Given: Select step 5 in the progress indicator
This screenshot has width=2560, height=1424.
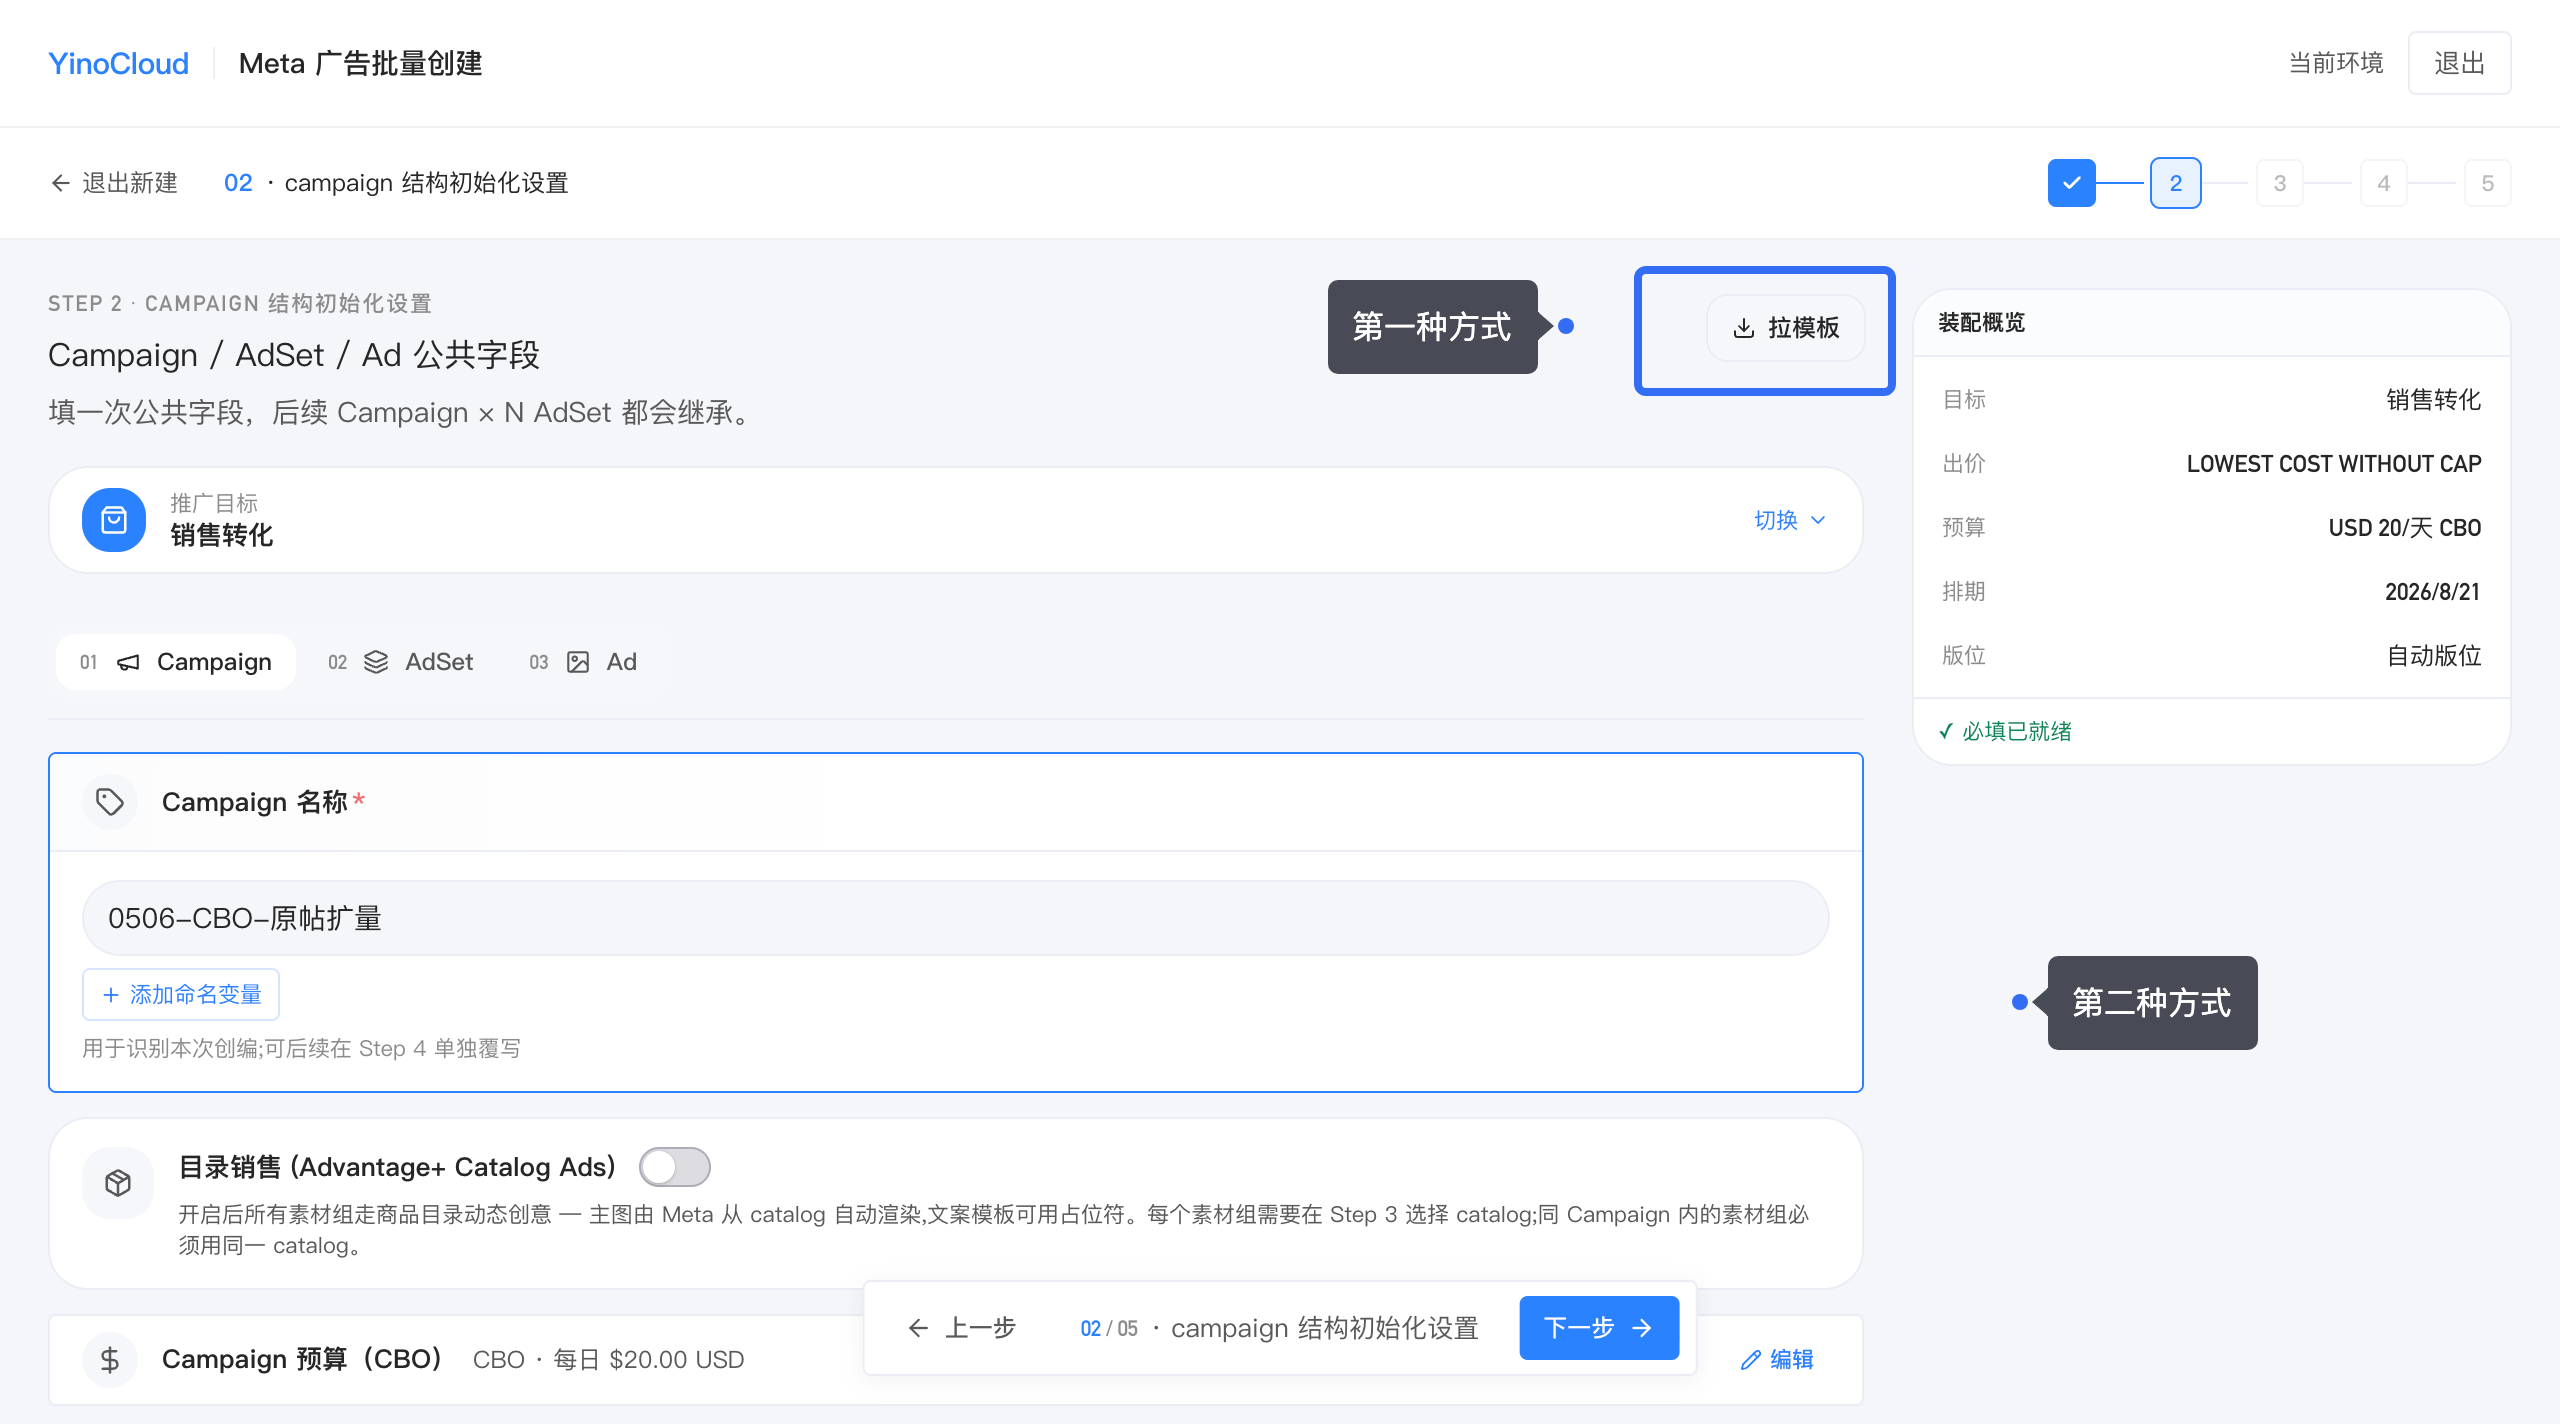Looking at the screenshot, I should tap(2487, 183).
